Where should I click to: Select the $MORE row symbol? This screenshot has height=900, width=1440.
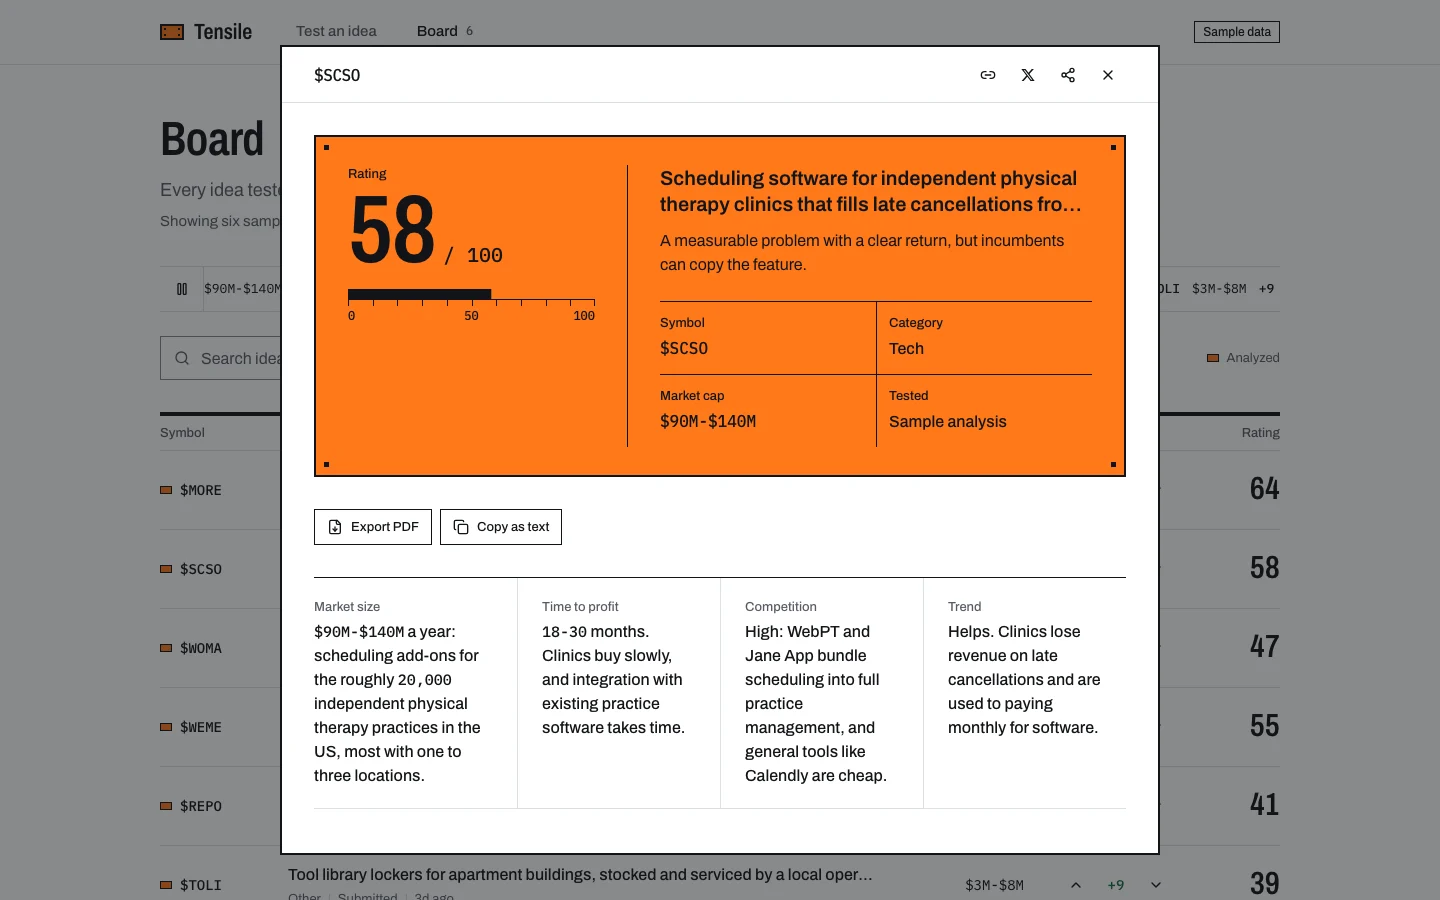pos(201,490)
